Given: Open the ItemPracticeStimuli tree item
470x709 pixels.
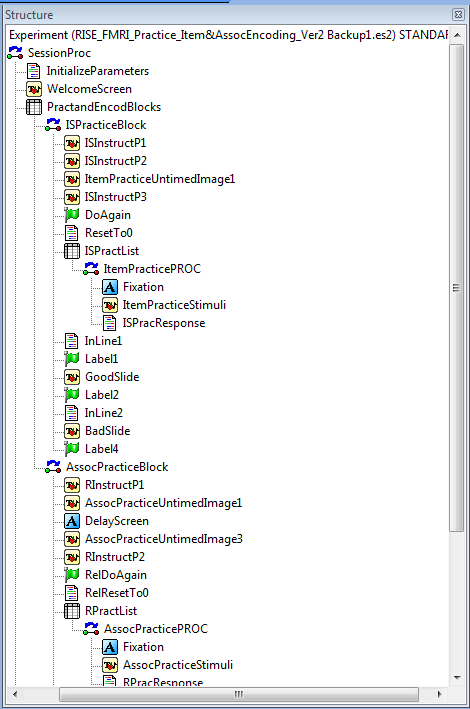Looking at the screenshot, I should pyautogui.click(x=174, y=305).
